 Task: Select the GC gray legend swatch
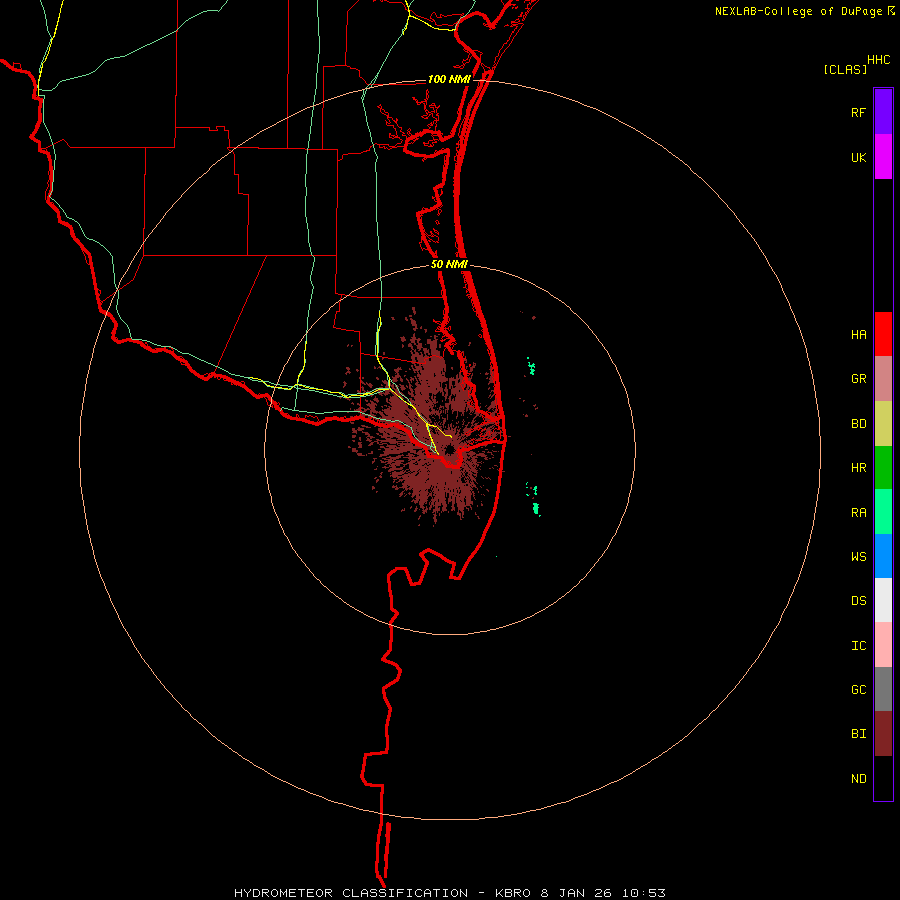[883, 689]
